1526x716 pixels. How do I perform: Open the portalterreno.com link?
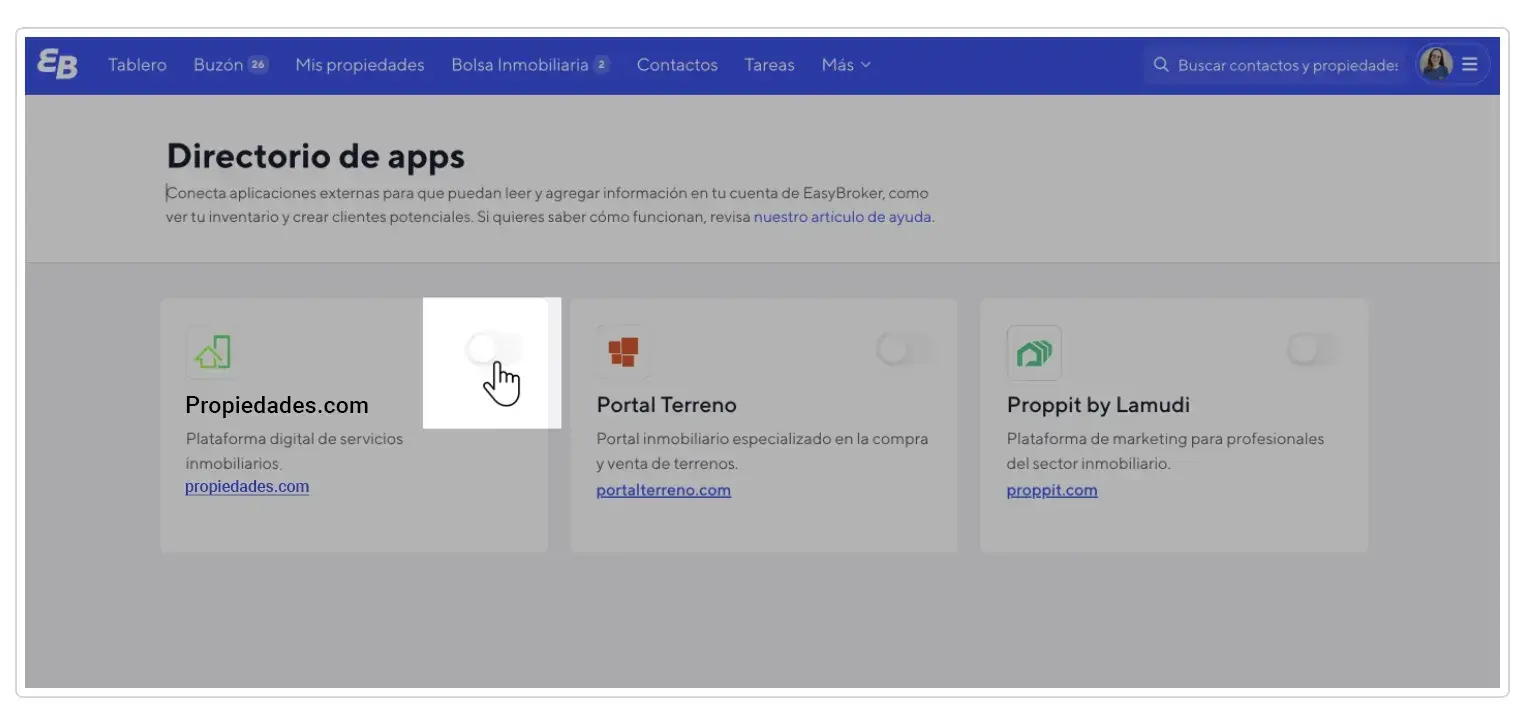click(x=663, y=489)
